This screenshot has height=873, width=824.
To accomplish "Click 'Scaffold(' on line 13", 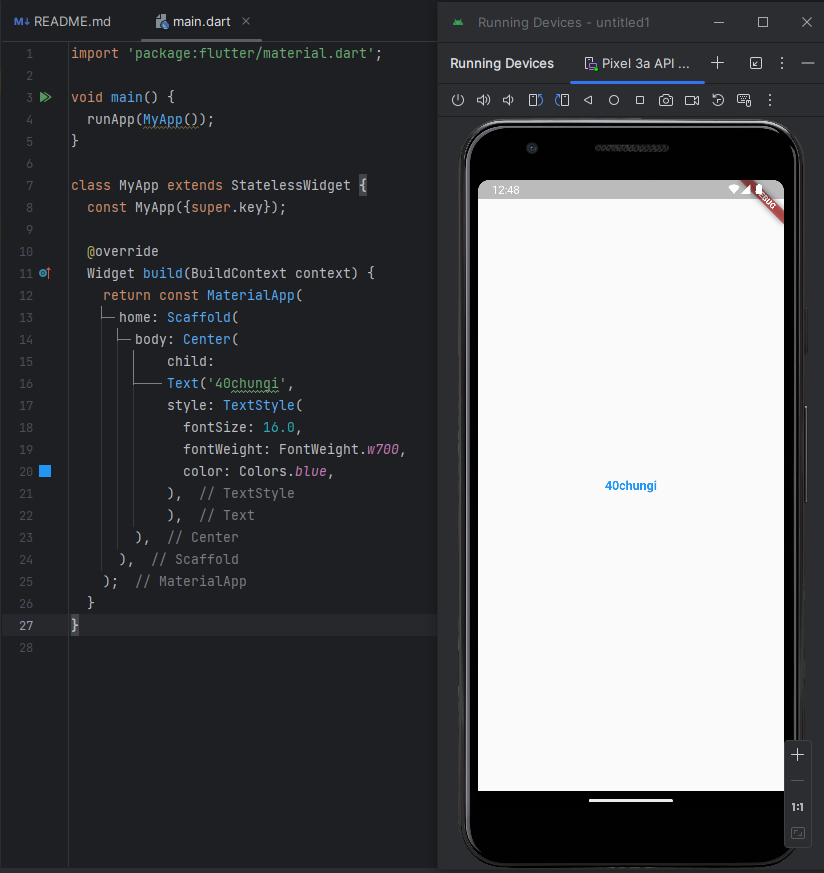I will point(203,317).
